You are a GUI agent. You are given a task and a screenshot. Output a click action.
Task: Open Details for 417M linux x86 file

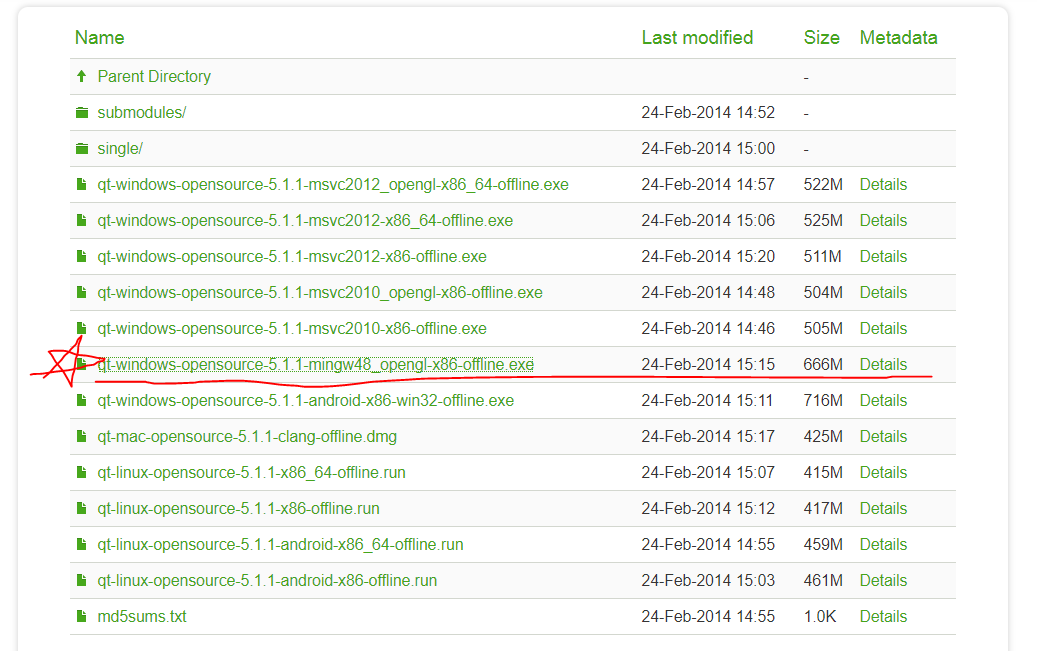(x=883, y=509)
